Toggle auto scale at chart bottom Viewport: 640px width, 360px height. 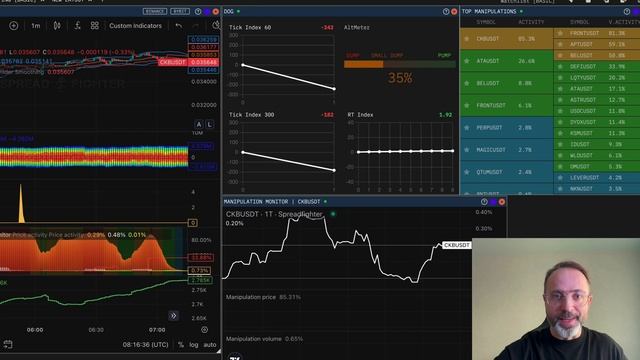click(x=210, y=345)
